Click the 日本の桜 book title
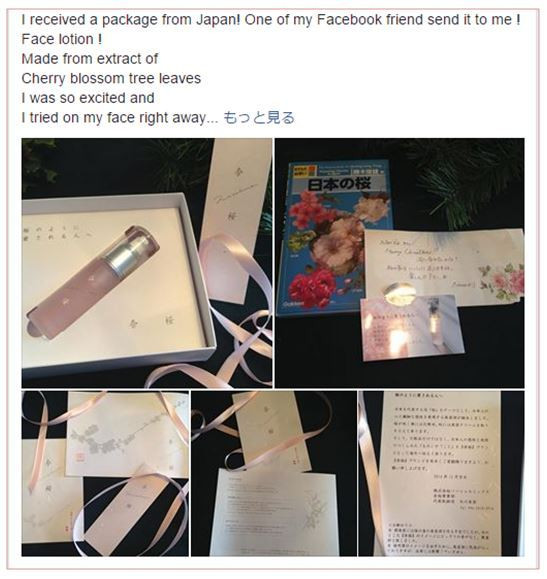Image resolution: width=547 pixels, height=579 pixels. click(339, 184)
